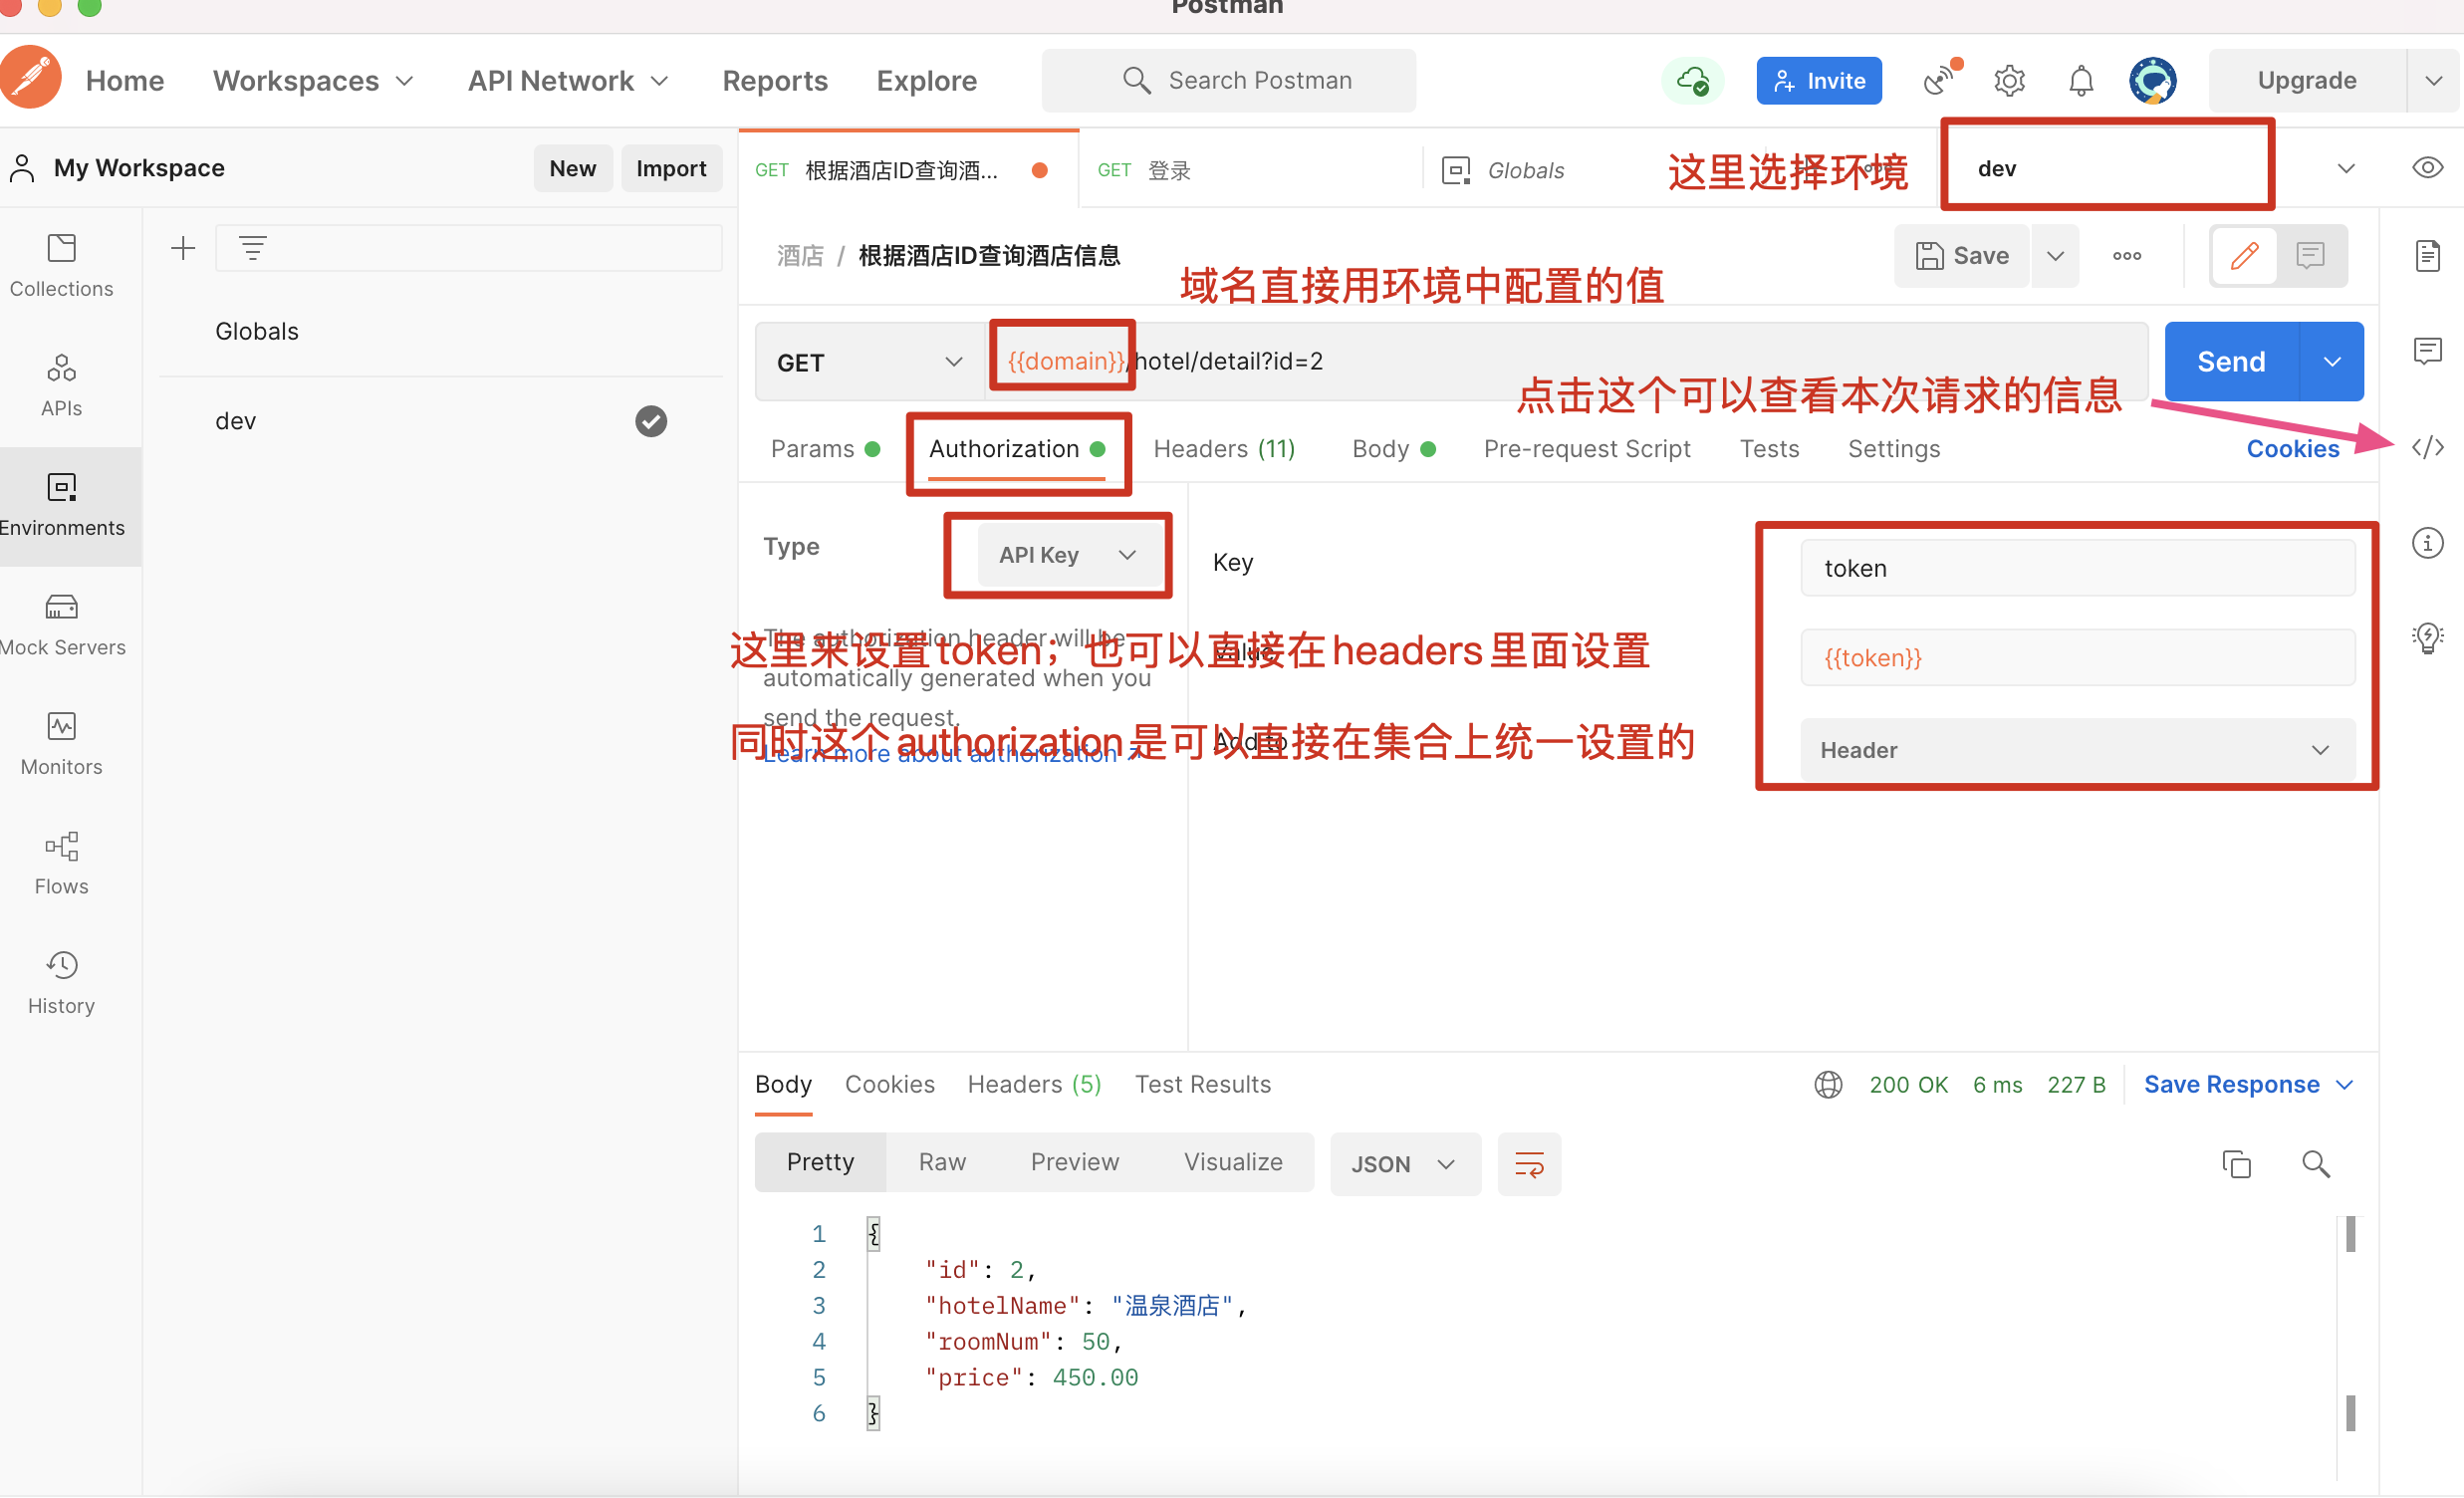Switch to the Pre-request Script tab

pos(1587,449)
